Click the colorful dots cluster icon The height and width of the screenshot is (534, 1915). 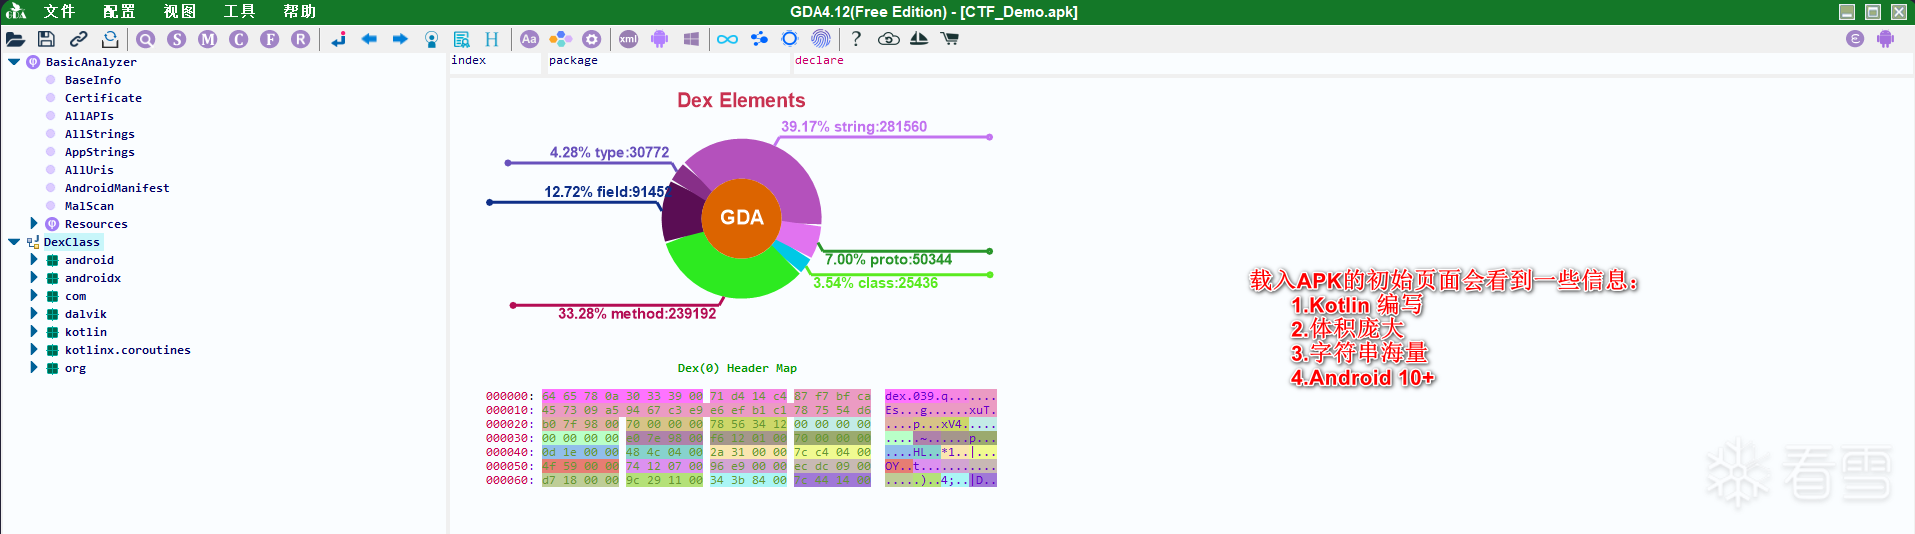tap(561, 39)
